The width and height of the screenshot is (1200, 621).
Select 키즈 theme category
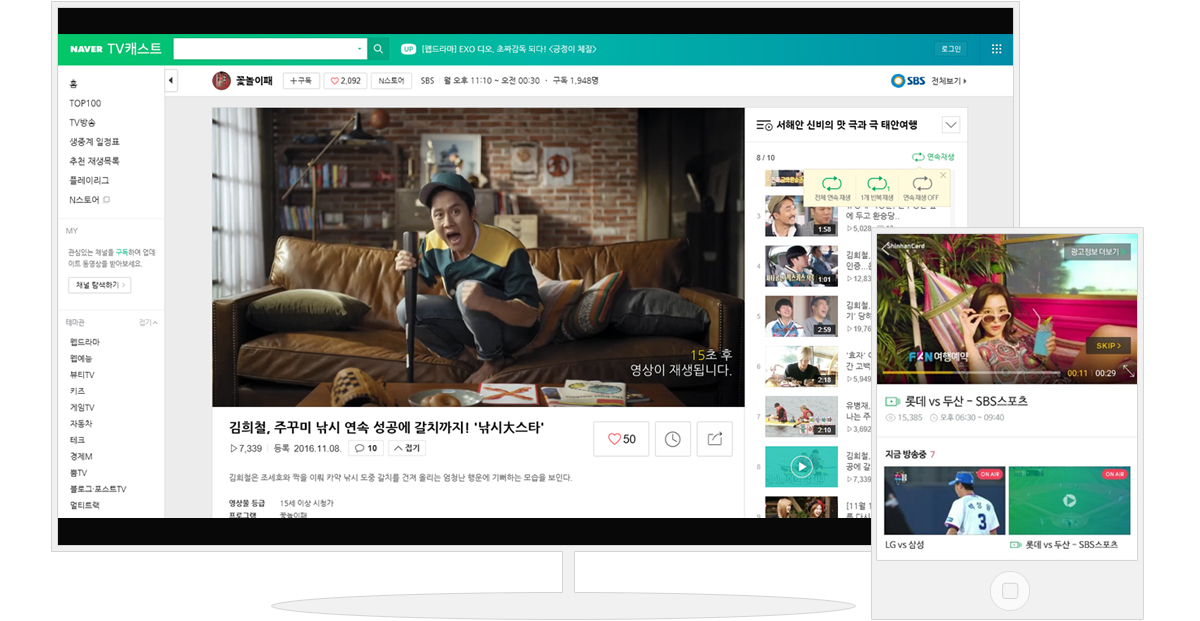(77, 391)
